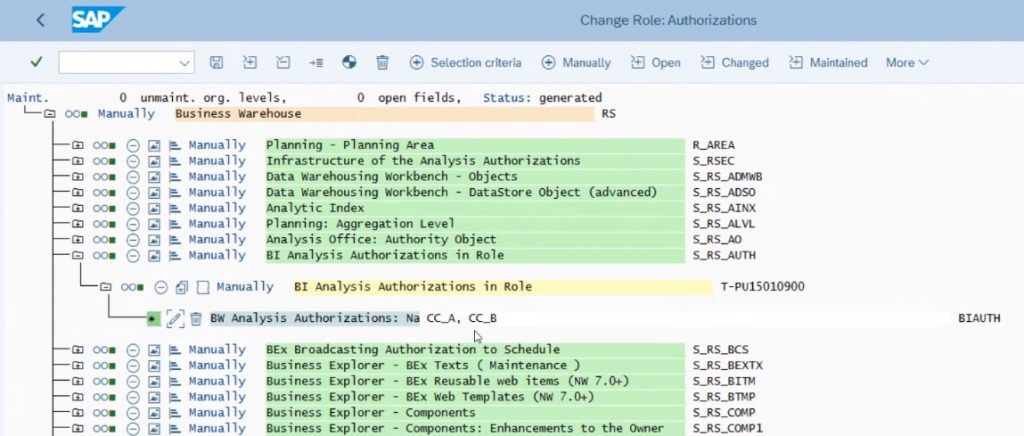Deactivate S_RS_ADMWB row via minus icon
This screenshot has height=436, width=1024.
pyautogui.click(x=133, y=176)
